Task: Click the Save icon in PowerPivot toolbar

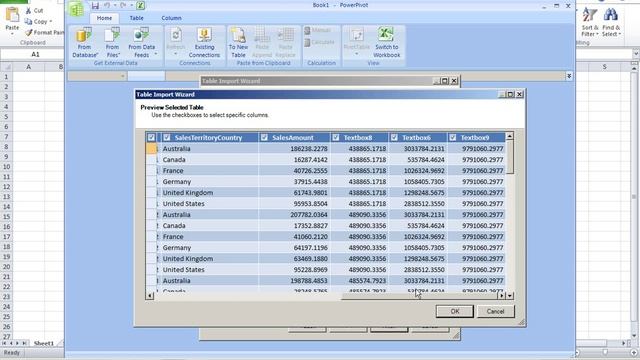Action: click(95, 6)
